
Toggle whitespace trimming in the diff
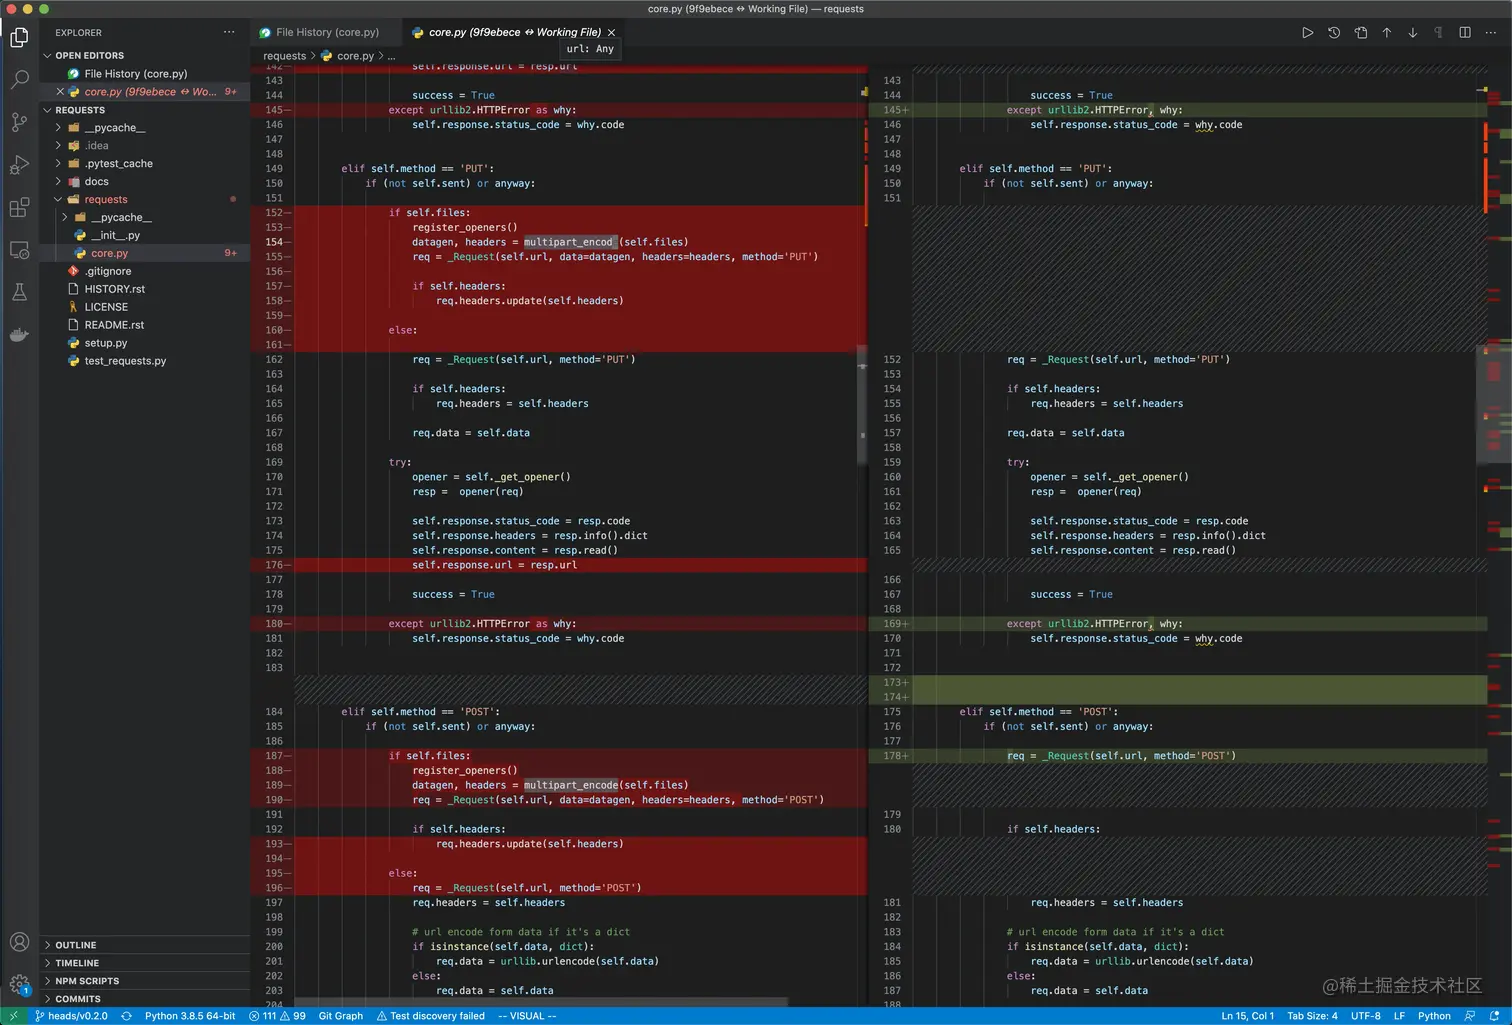tap(1438, 33)
